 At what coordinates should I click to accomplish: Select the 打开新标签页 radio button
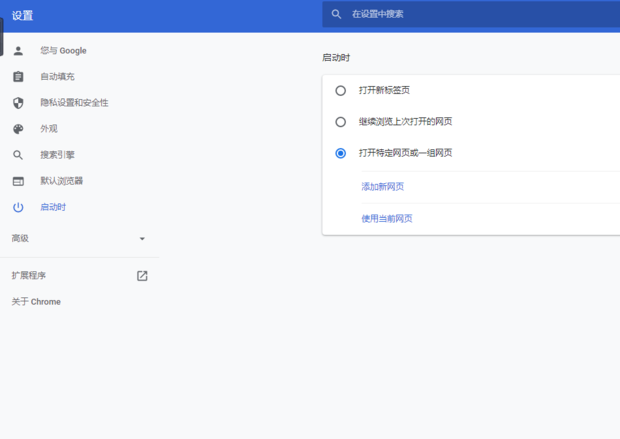click(x=340, y=91)
